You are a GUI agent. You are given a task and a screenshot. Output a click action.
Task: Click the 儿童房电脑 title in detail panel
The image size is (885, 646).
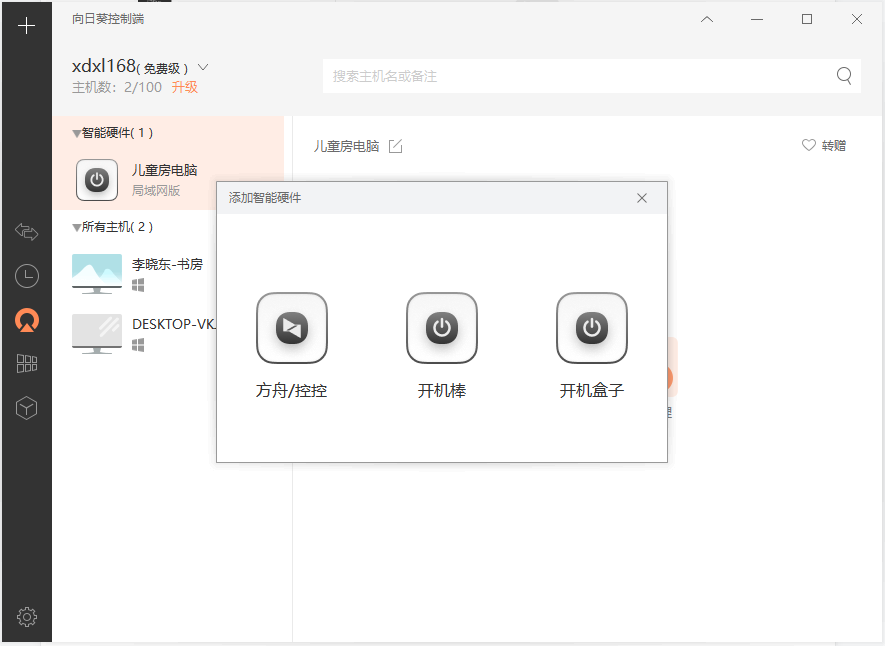346,146
